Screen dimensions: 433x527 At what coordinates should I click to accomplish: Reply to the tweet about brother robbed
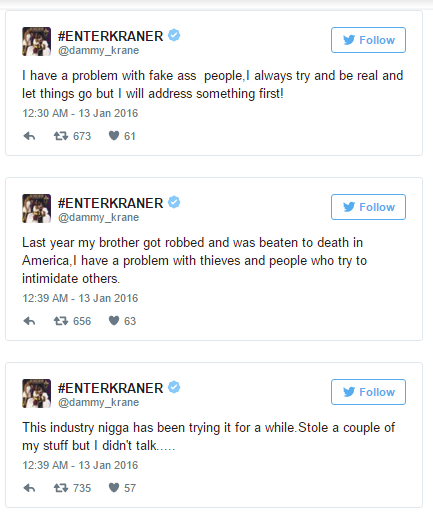[x=29, y=321]
